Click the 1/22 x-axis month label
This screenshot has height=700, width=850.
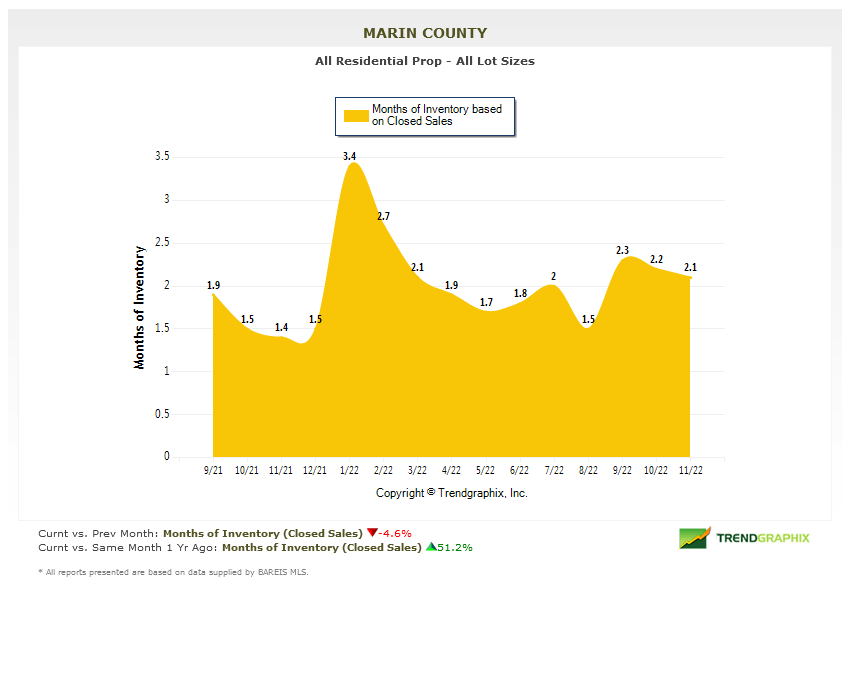pos(350,470)
